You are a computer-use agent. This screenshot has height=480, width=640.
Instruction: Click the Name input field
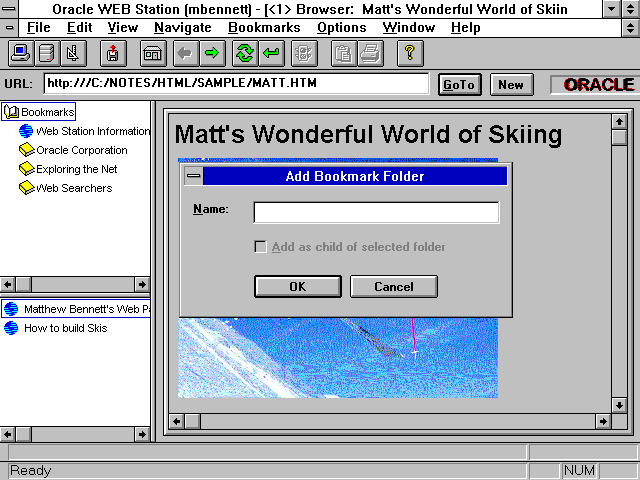point(376,212)
